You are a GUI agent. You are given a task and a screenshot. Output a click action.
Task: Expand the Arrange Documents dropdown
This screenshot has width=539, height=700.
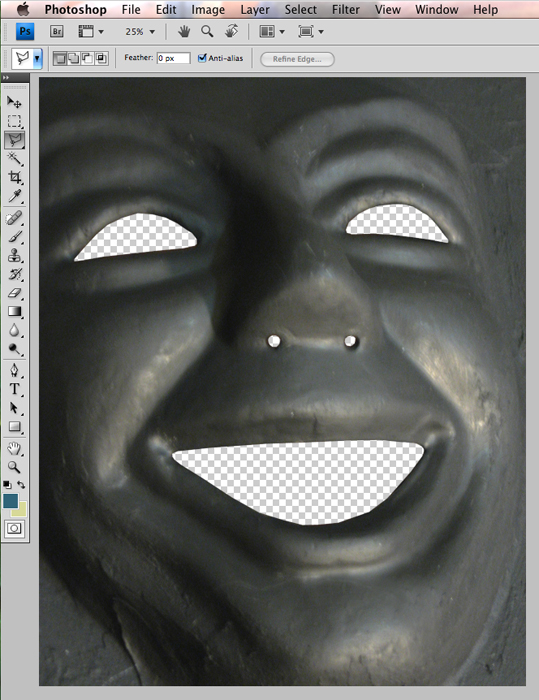272,32
